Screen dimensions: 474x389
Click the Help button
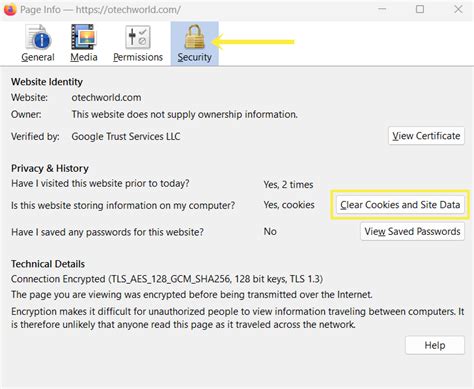click(435, 345)
